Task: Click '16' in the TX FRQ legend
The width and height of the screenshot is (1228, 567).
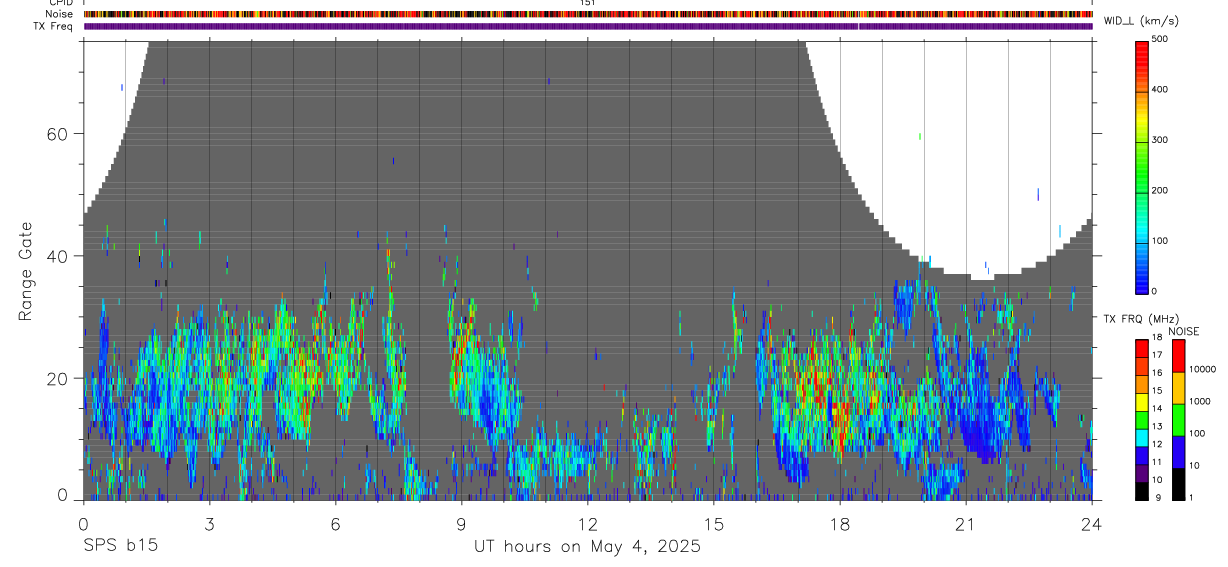Action: point(1159,373)
